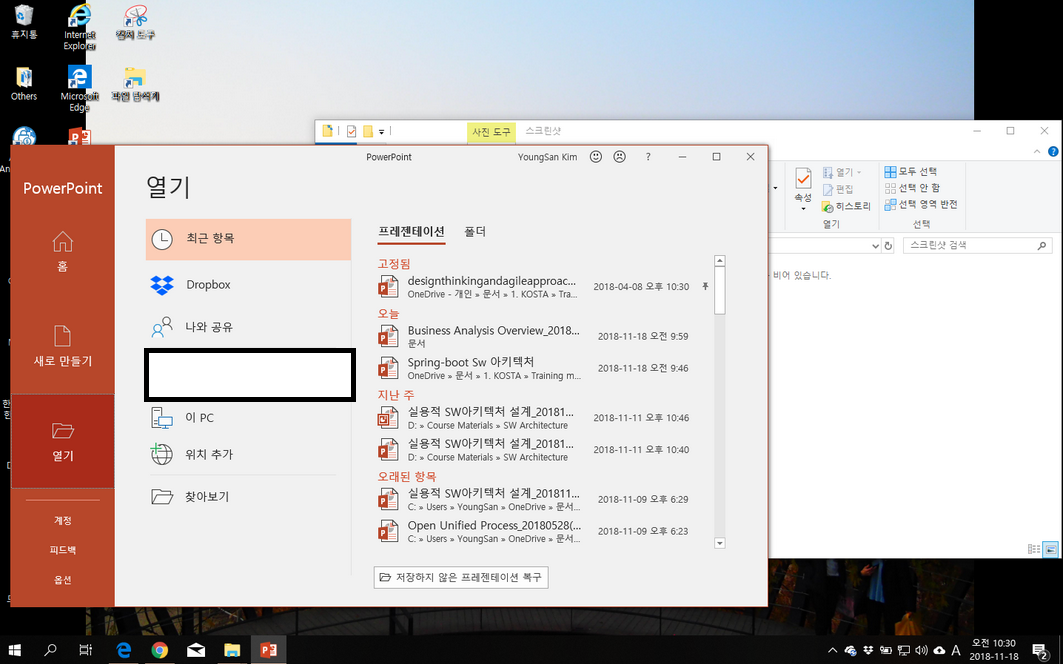Open the 휴지통 recycle bin desktop icon
Screen dimensions: 1063x664
coord(24,22)
